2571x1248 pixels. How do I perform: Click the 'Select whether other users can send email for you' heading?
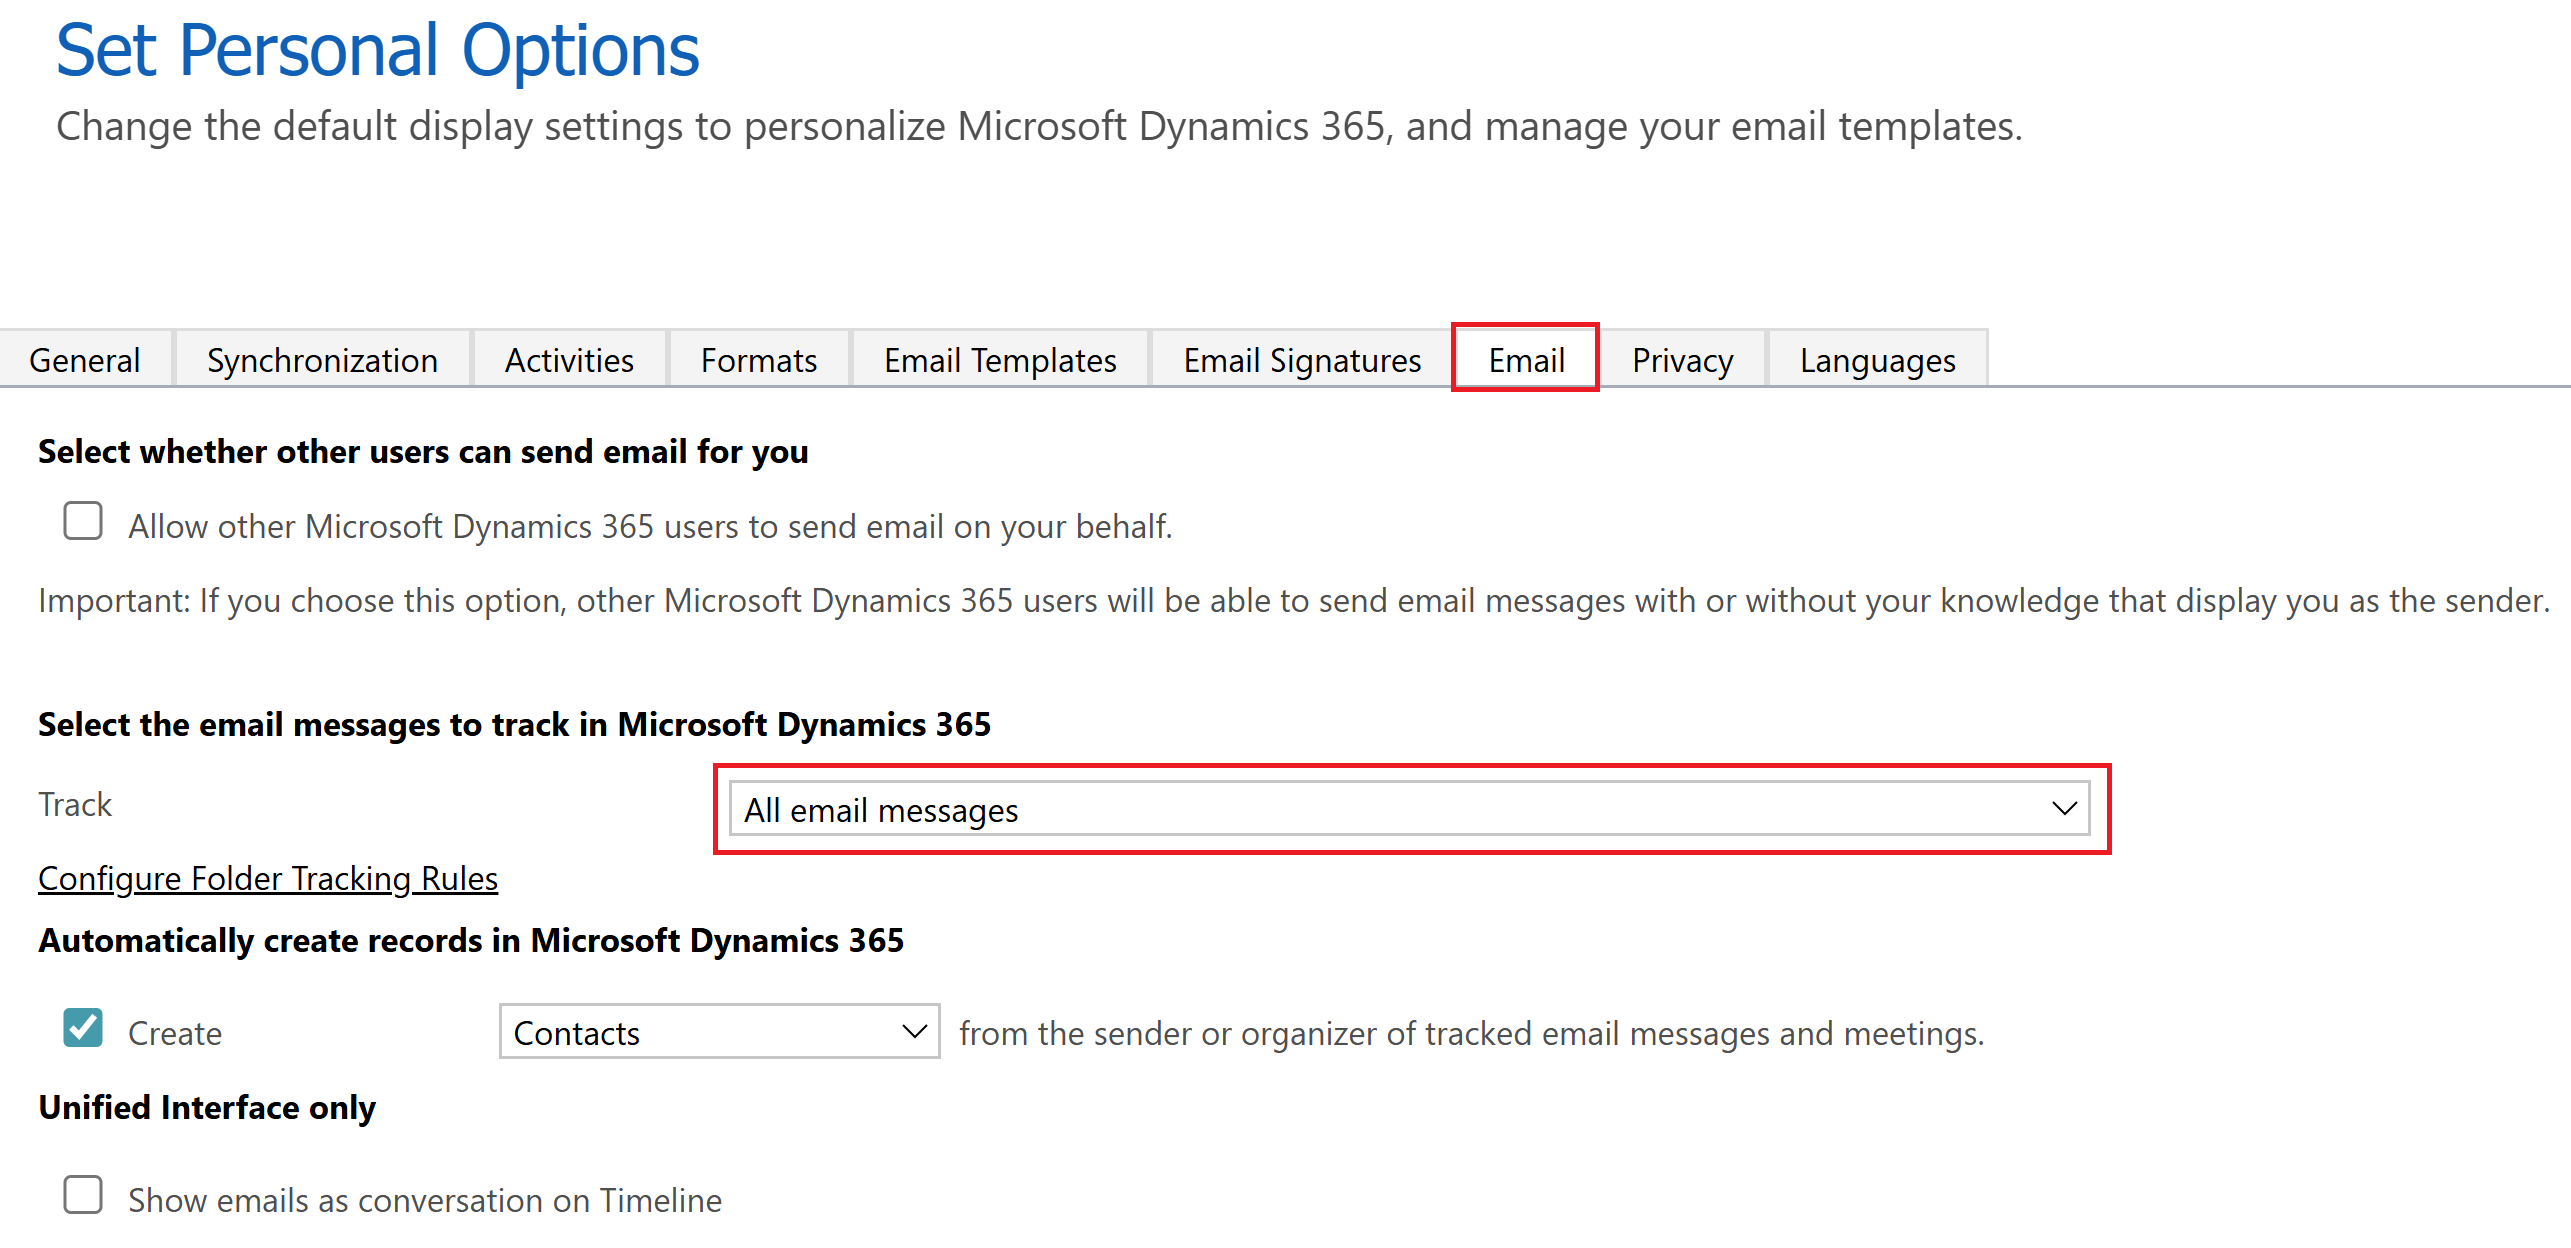point(423,452)
